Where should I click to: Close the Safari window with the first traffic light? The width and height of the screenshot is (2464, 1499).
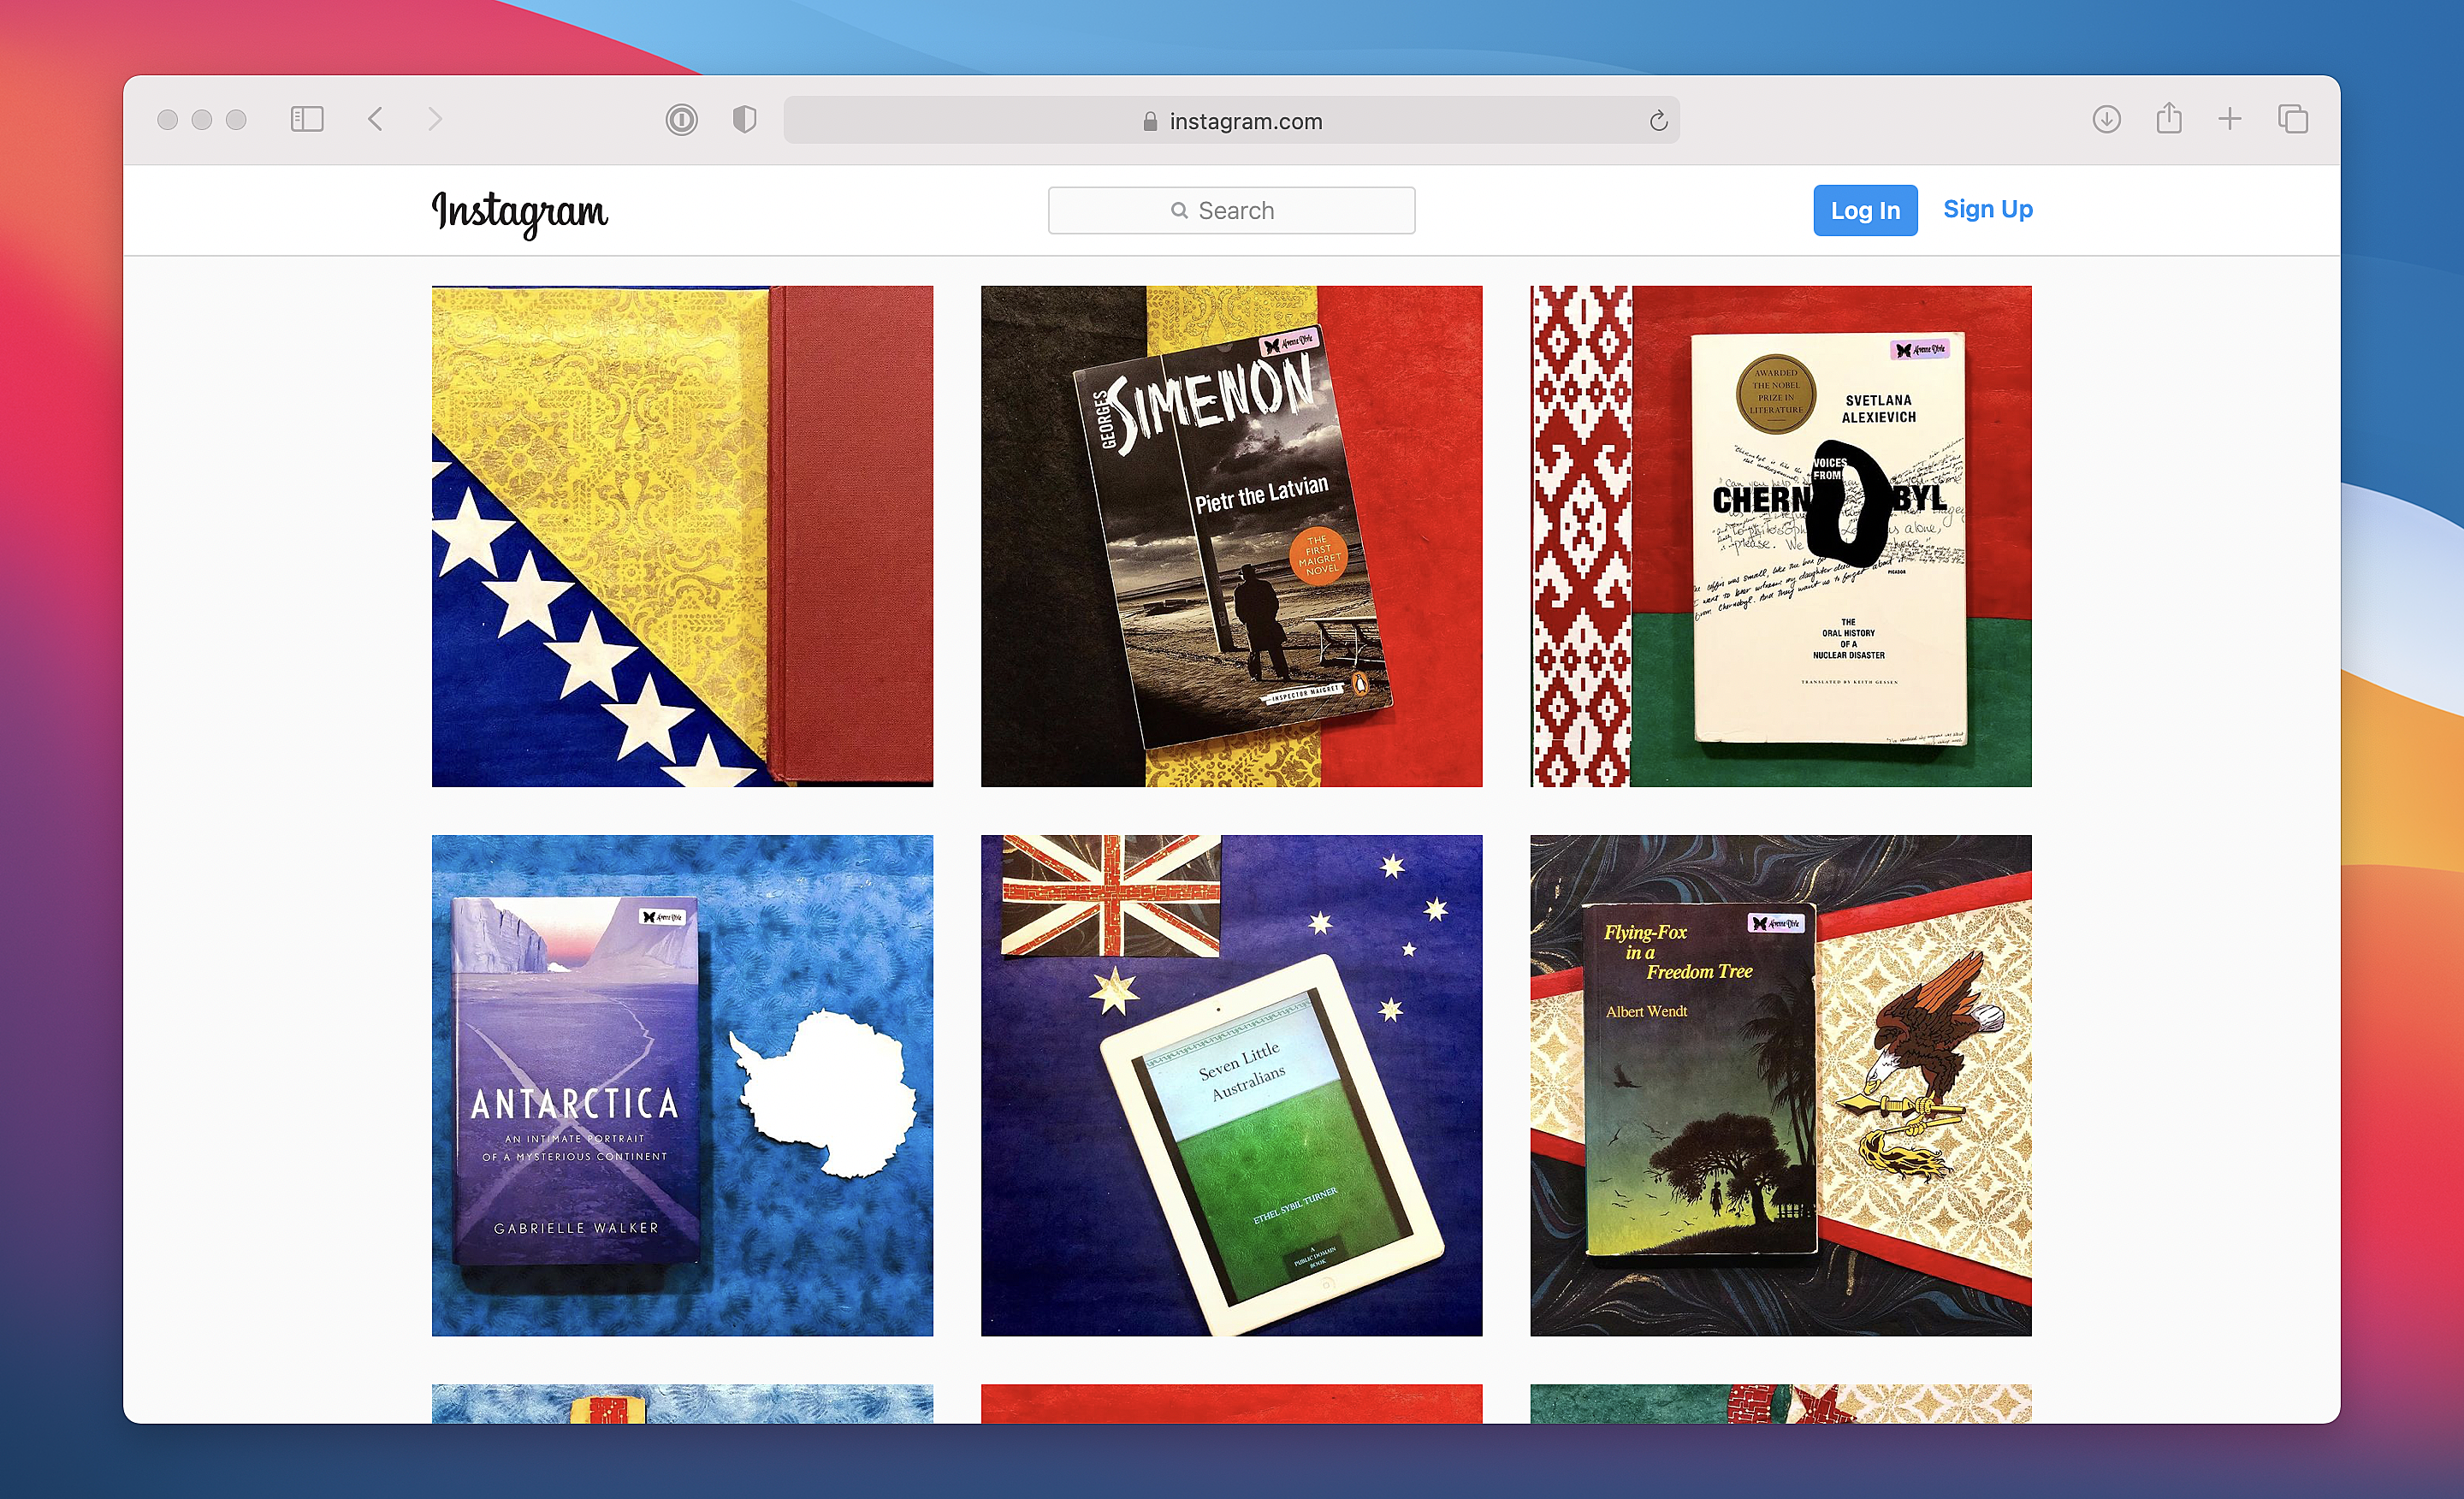point(168,120)
